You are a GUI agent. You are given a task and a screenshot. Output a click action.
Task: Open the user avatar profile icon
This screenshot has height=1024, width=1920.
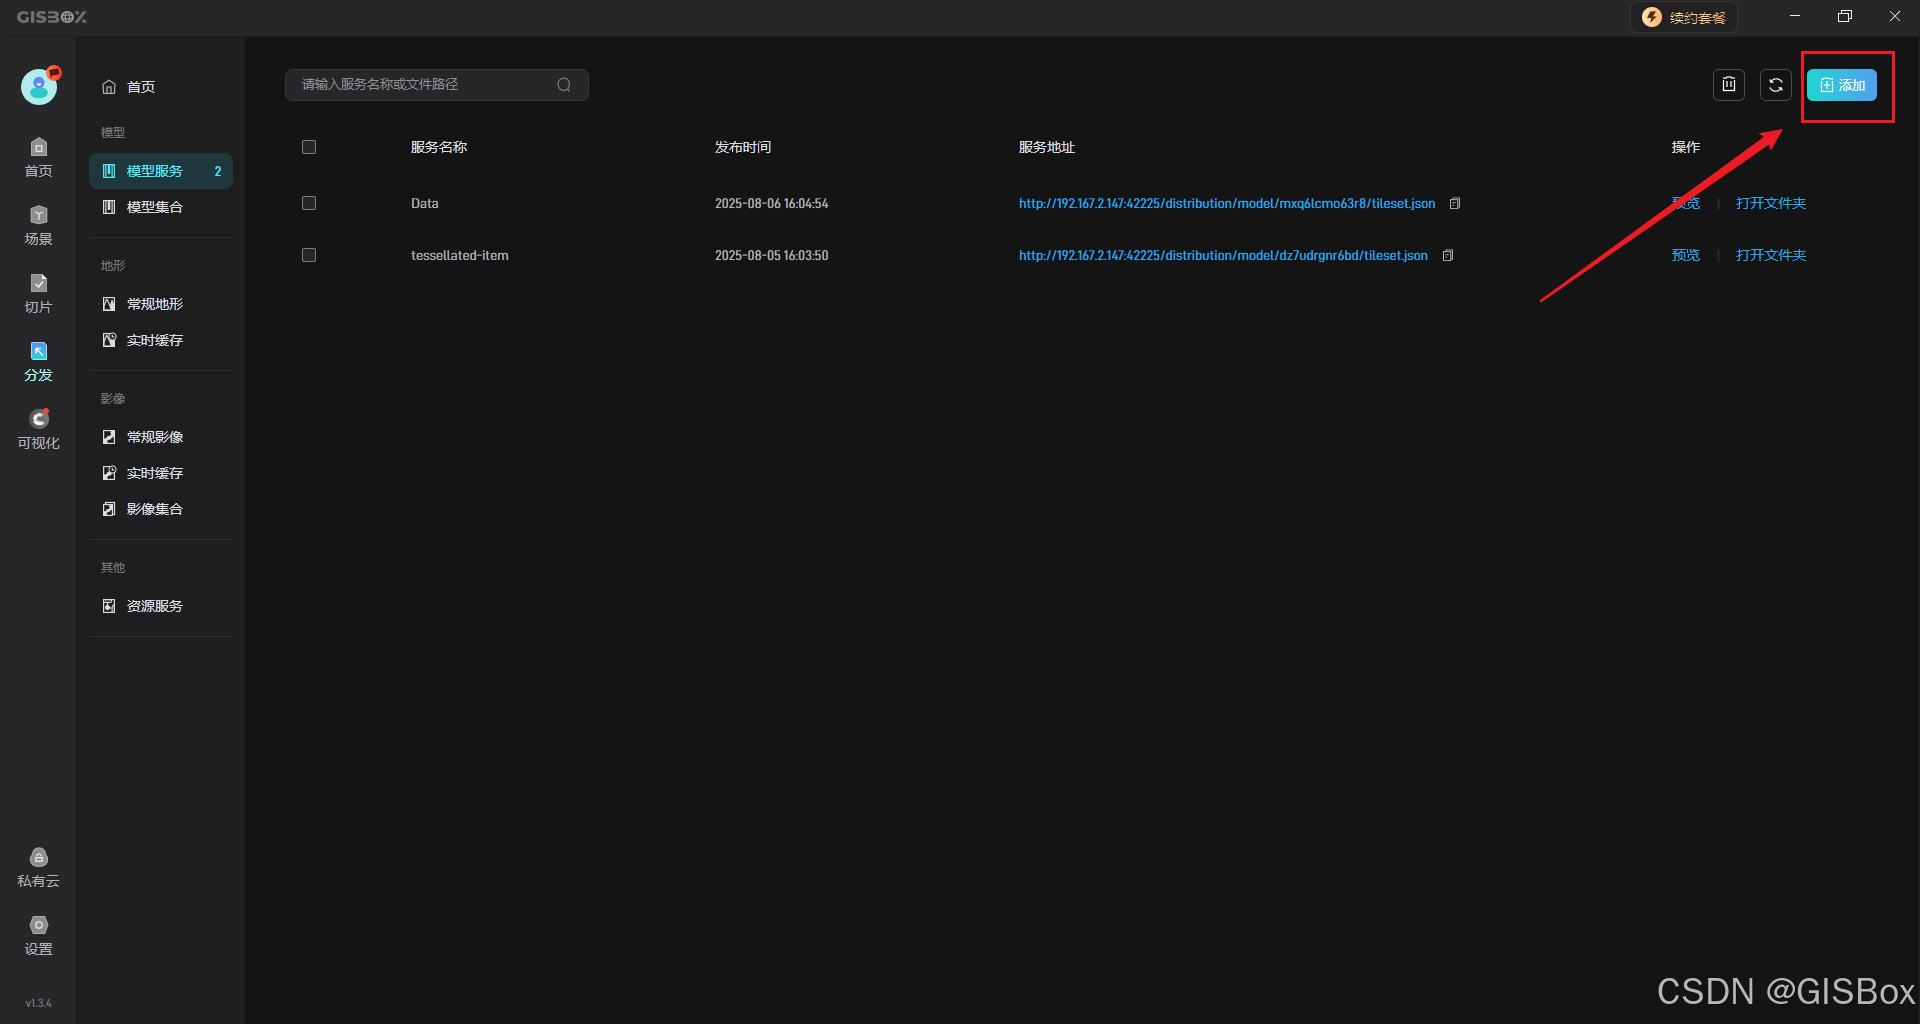(x=39, y=86)
